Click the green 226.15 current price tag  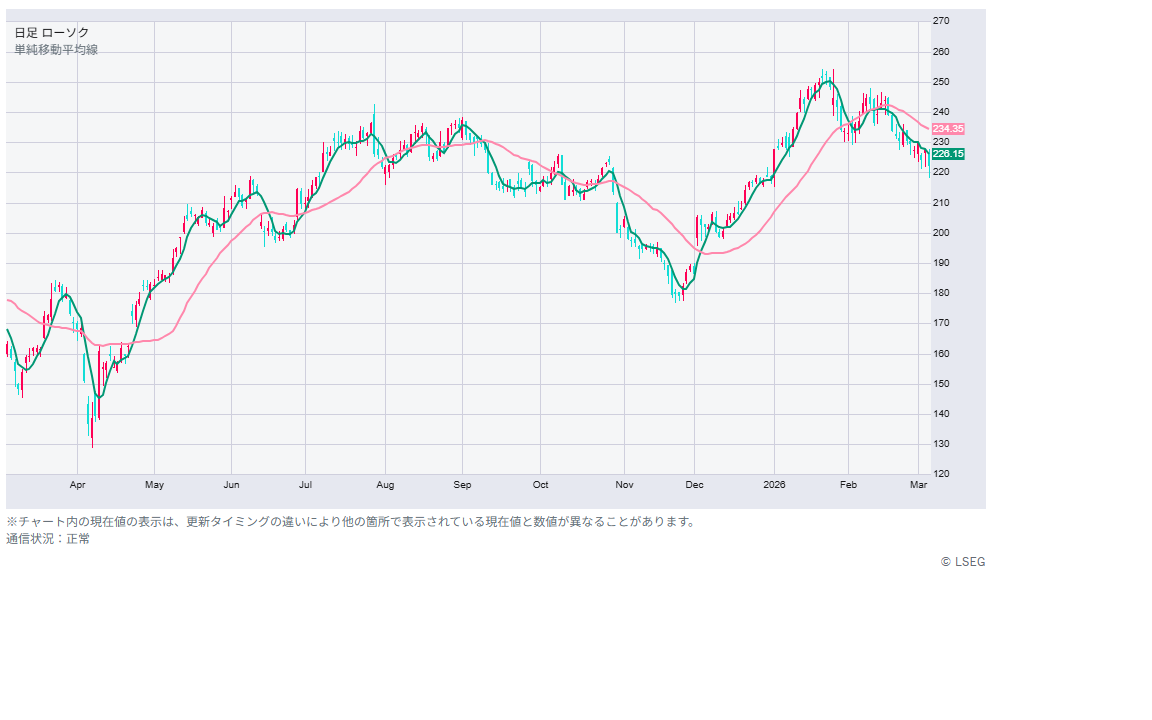pyautogui.click(x=948, y=154)
